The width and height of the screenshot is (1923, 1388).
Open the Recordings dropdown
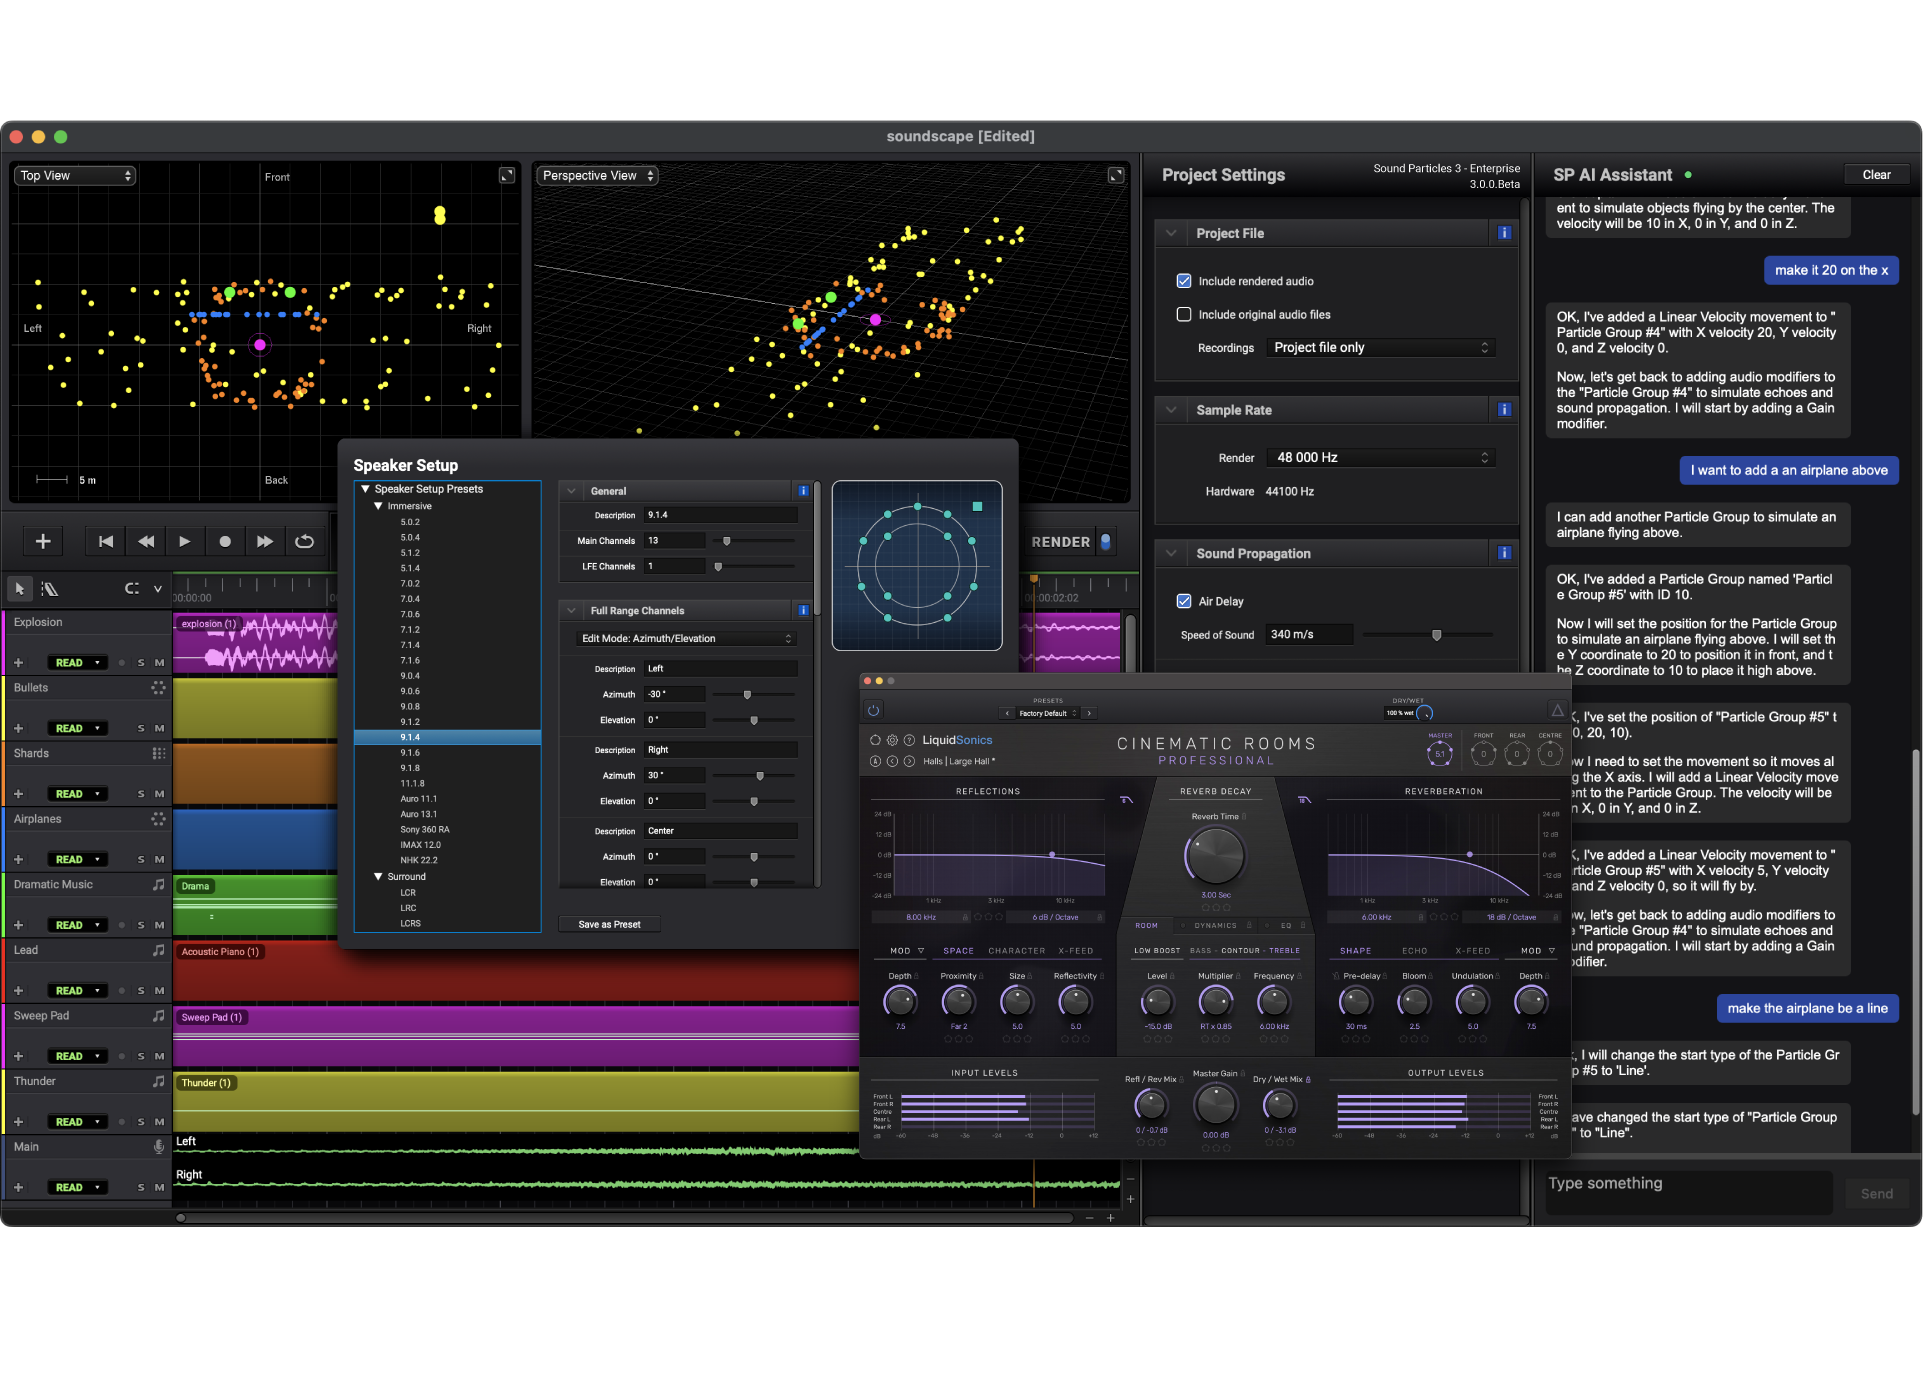pos(1380,347)
